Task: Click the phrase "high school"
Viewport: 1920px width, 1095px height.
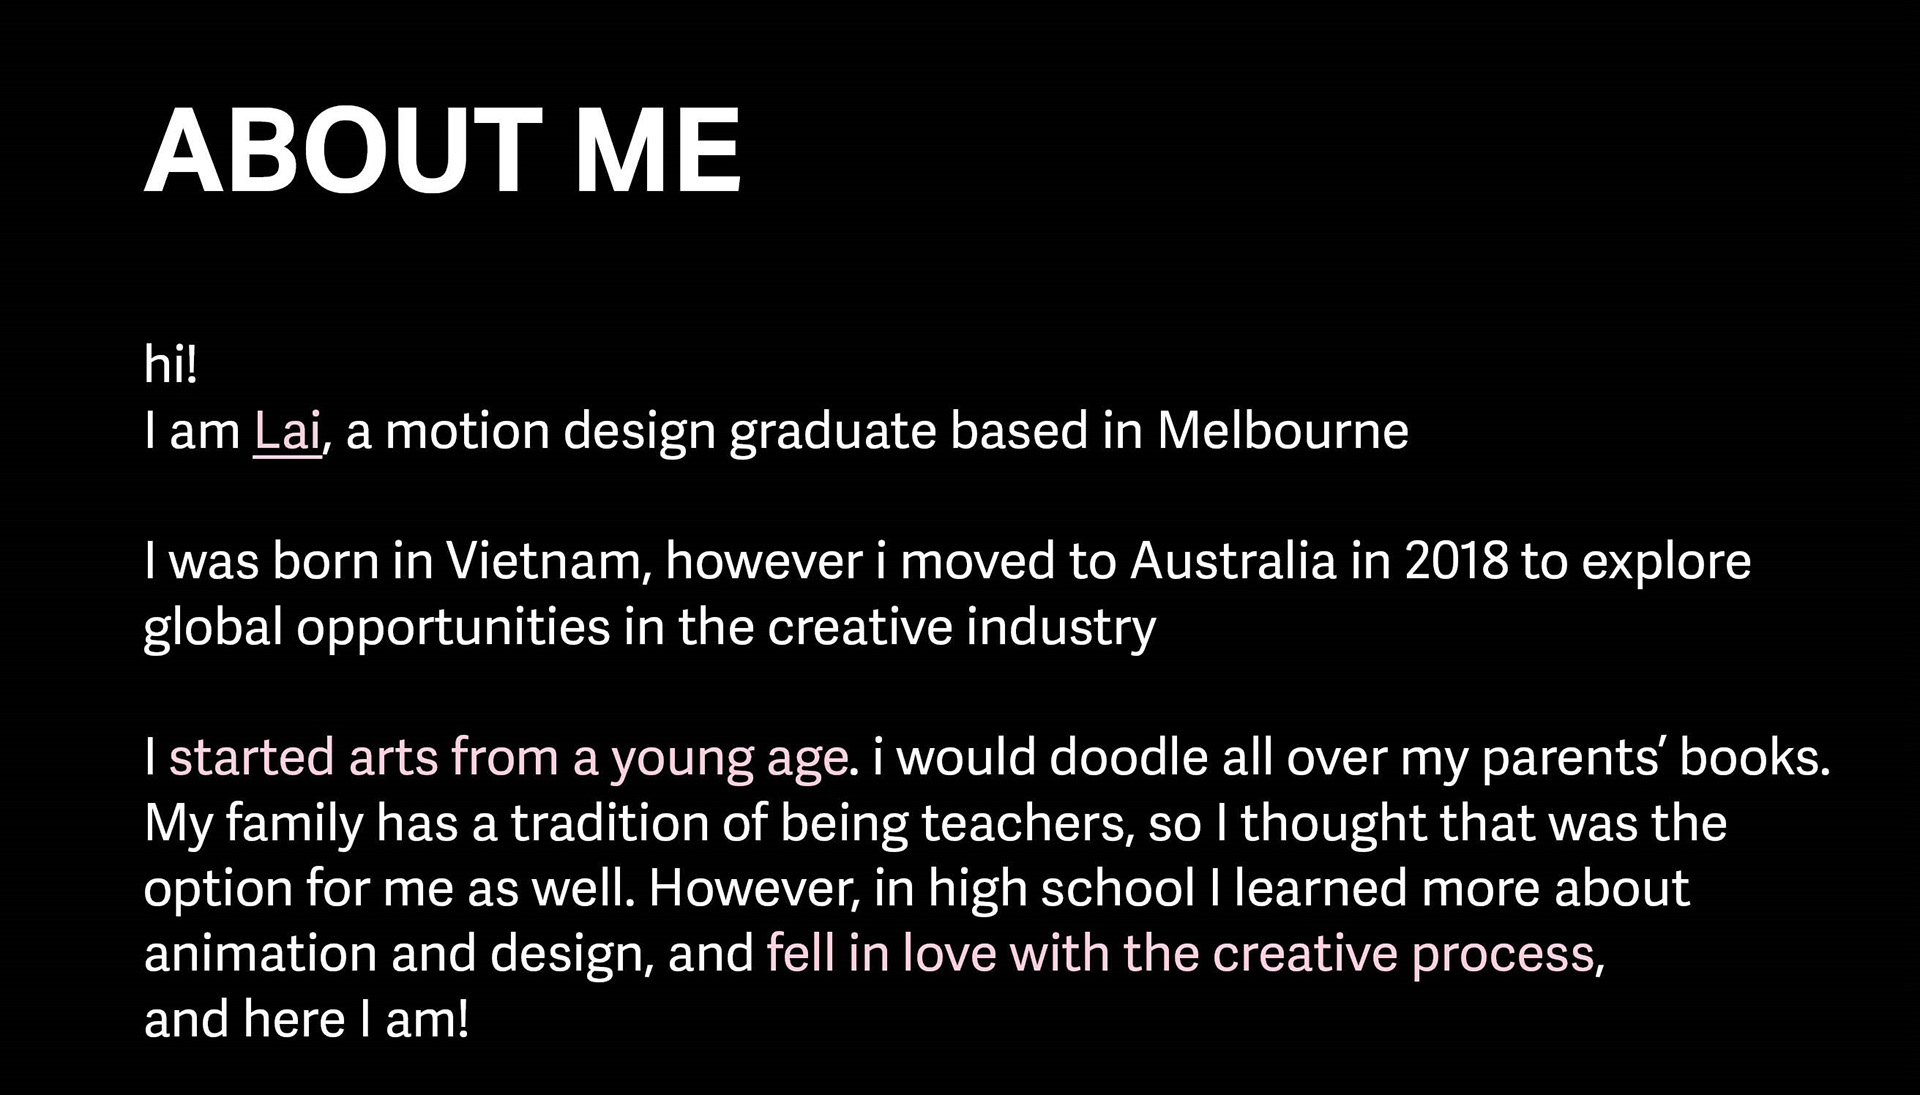Action: tap(1061, 889)
